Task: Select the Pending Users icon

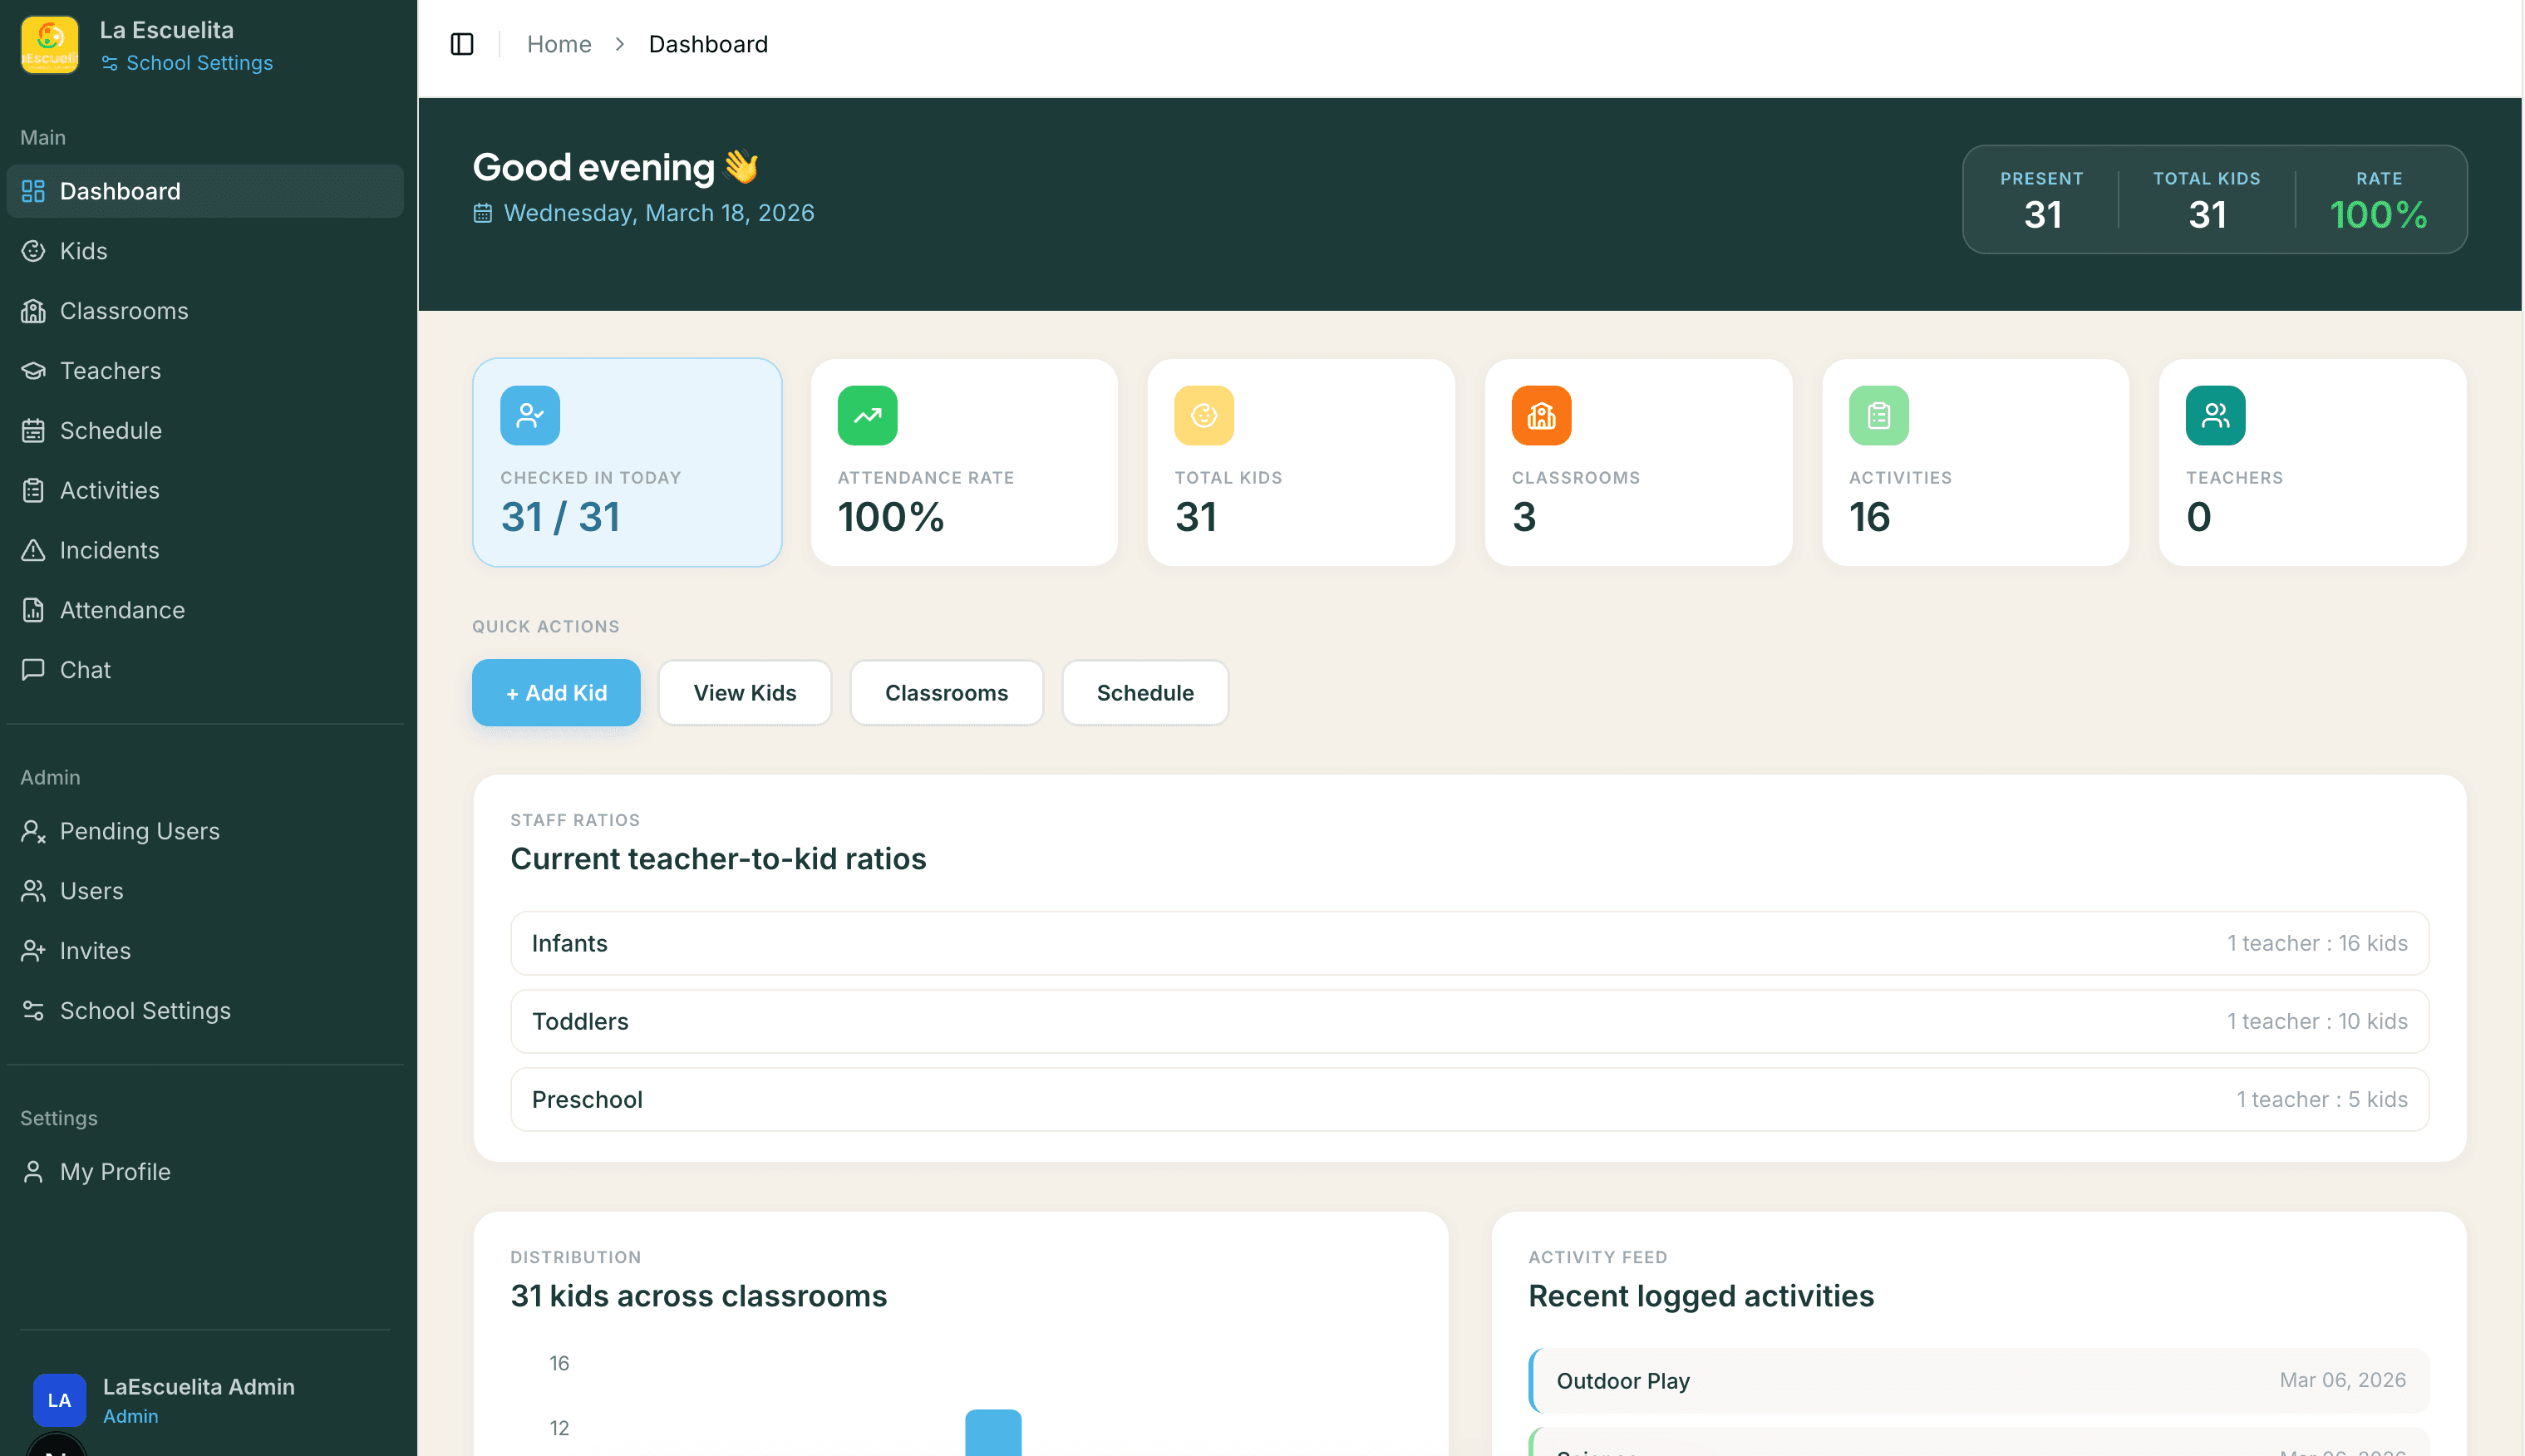Action: pyautogui.click(x=33, y=831)
